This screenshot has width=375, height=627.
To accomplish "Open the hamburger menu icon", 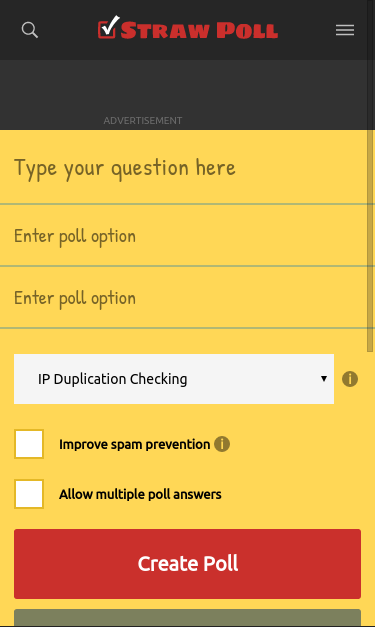I will [x=345, y=30].
